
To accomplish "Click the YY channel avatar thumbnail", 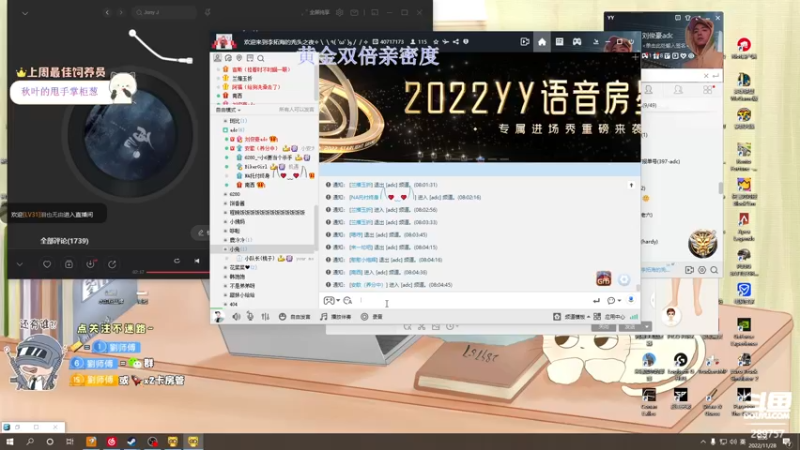I will 224,42.
